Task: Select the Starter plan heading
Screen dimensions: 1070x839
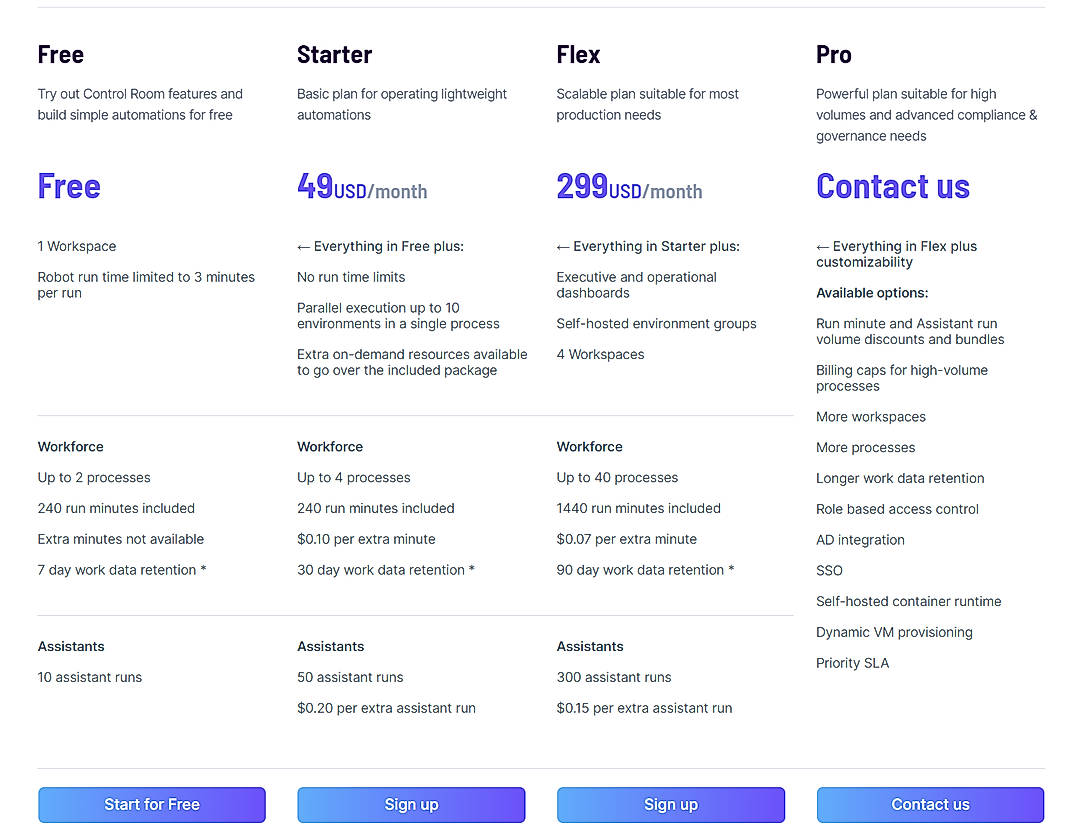Action: (x=334, y=54)
